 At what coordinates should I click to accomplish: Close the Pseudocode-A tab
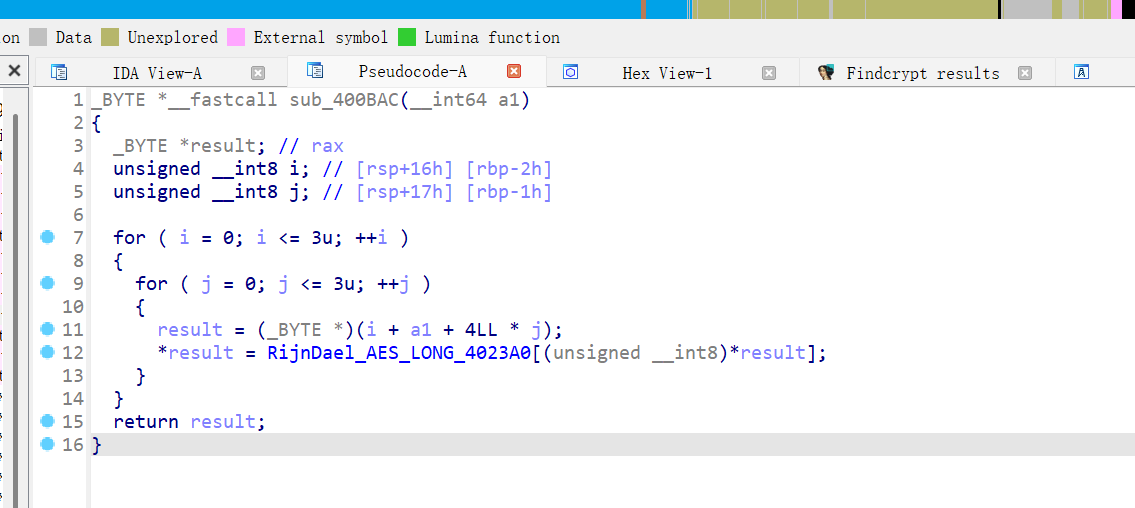click(x=514, y=71)
